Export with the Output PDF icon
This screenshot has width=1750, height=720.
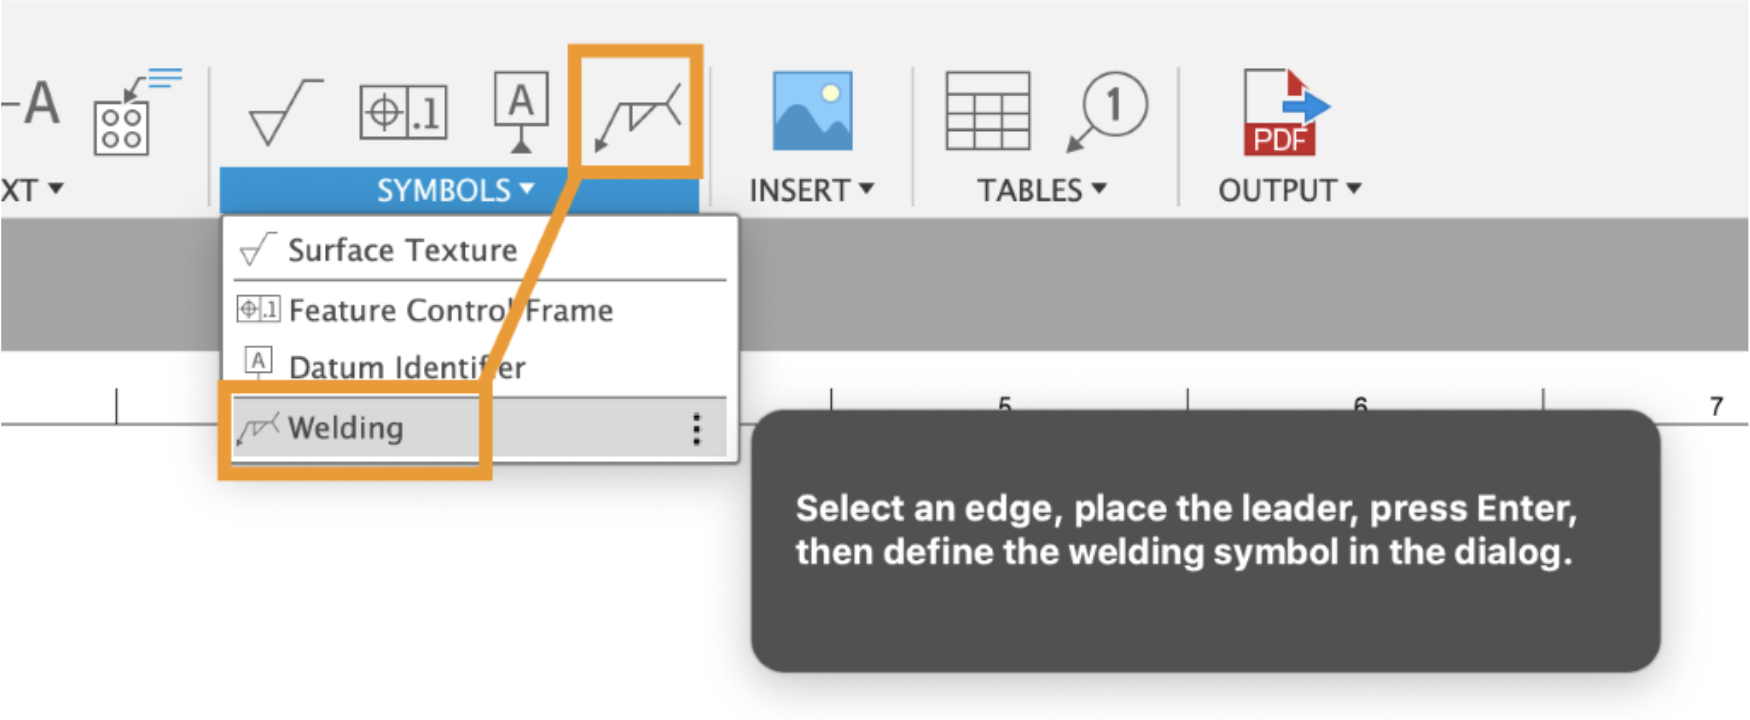coord(1285,112)
